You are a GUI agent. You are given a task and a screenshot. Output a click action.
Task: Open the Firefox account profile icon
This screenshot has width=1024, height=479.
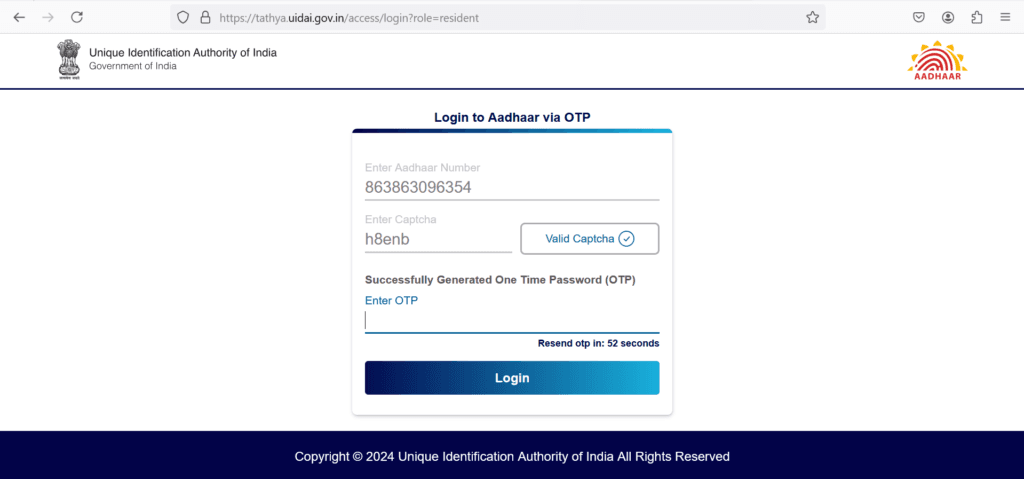coord(948,18)
